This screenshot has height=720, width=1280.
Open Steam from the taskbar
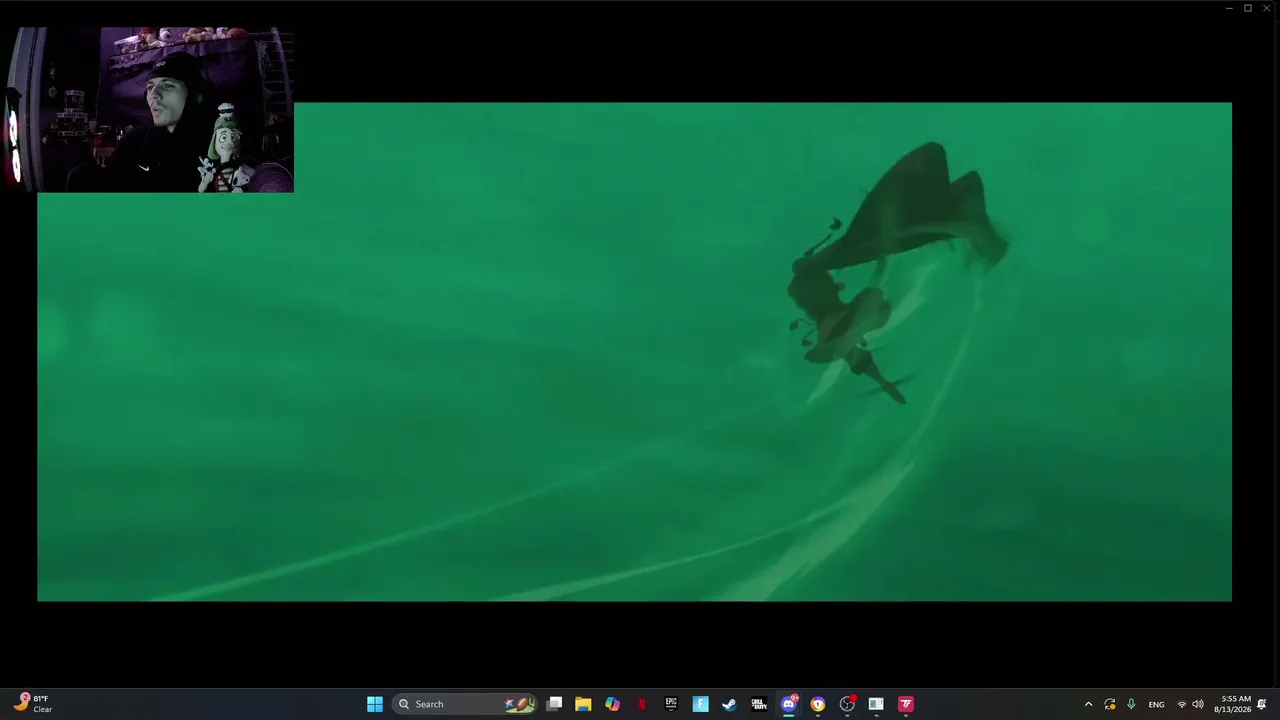(x=729, y=704)
